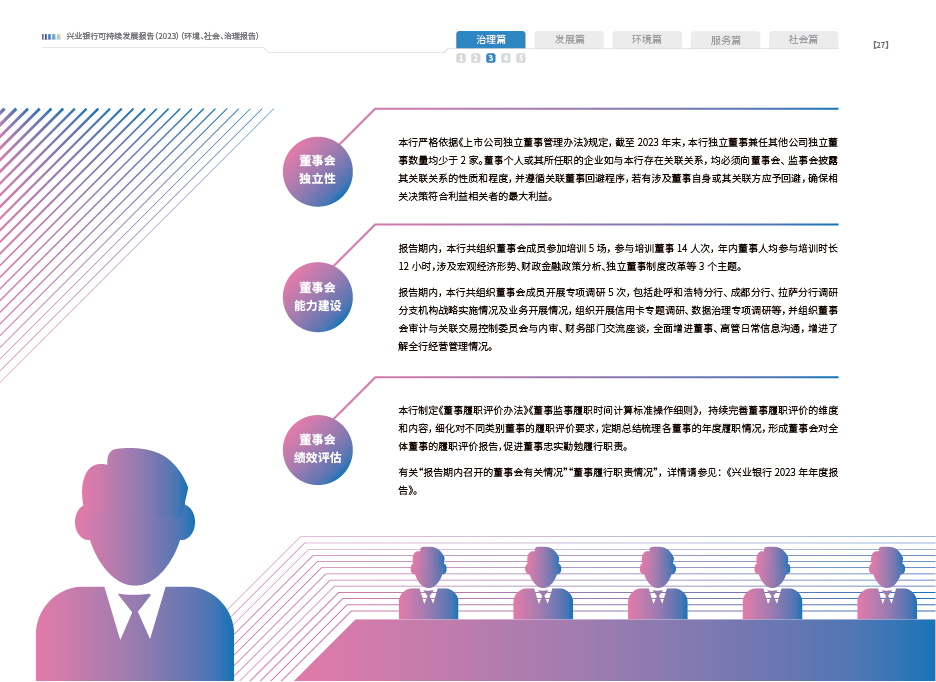Open the 社会篇 tab
This screenshot has height=682, width=936.
coord(803,40)
